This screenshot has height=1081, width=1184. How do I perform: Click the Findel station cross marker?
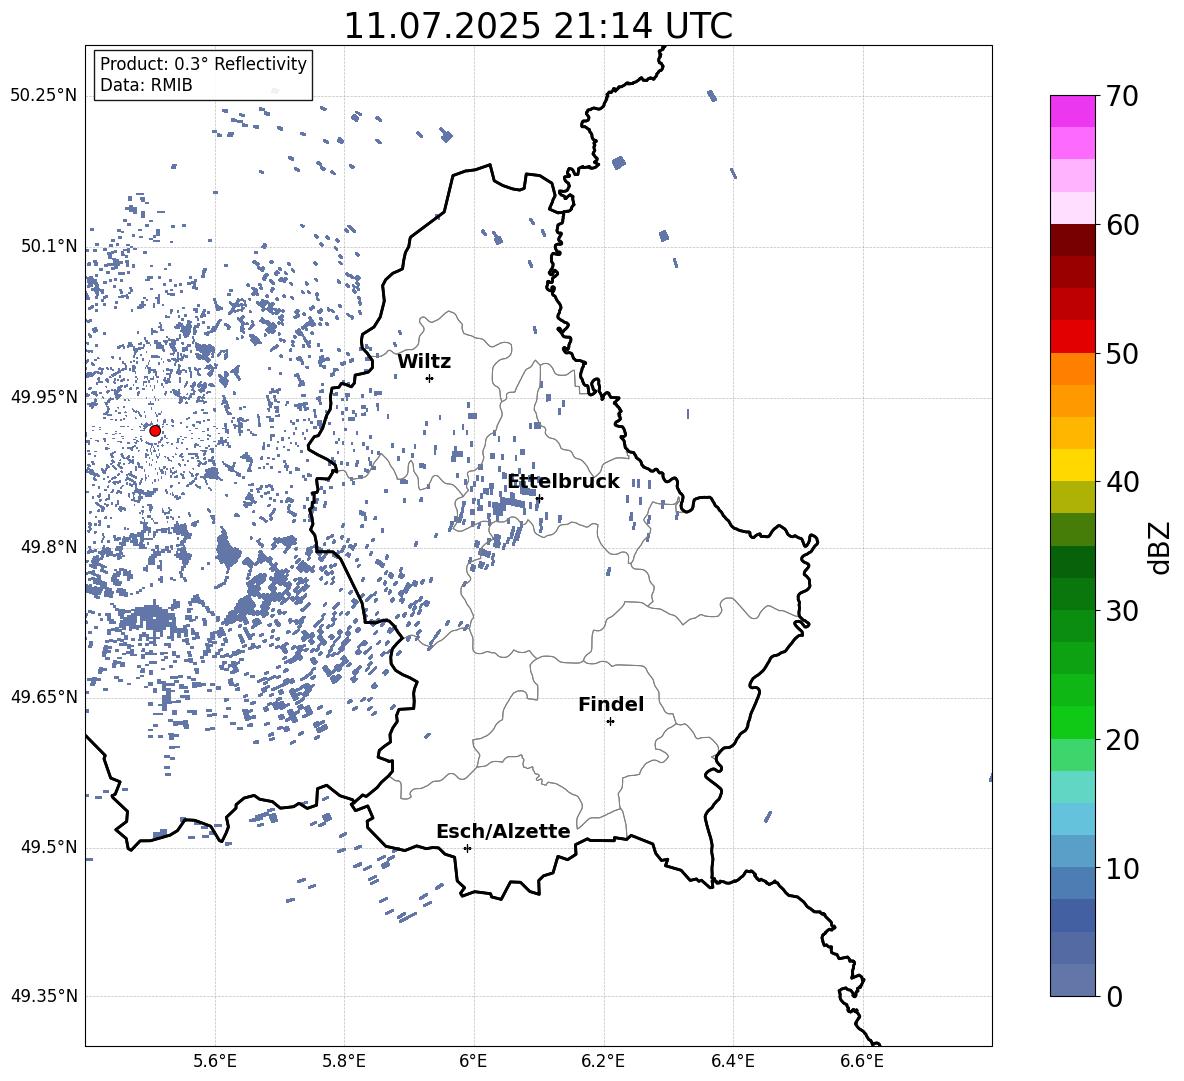point(610,722)
